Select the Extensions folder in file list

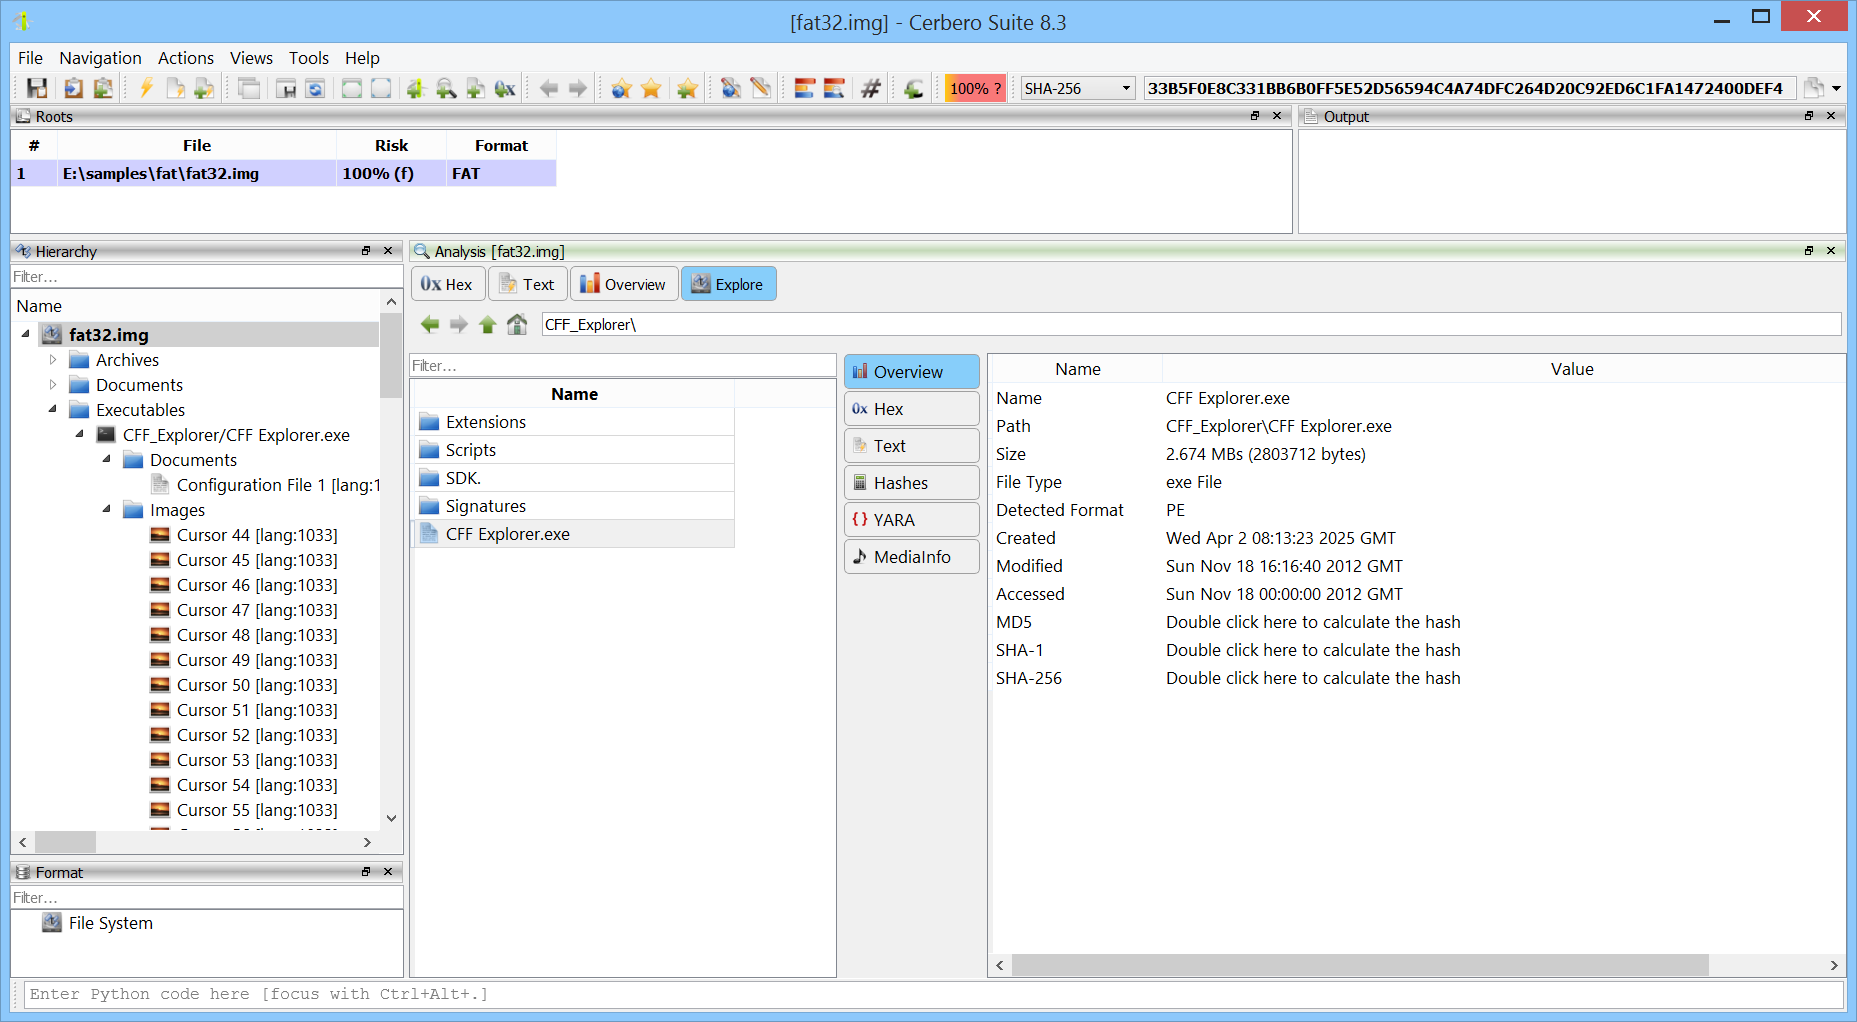pyautogui.click(x=574, y=422)
